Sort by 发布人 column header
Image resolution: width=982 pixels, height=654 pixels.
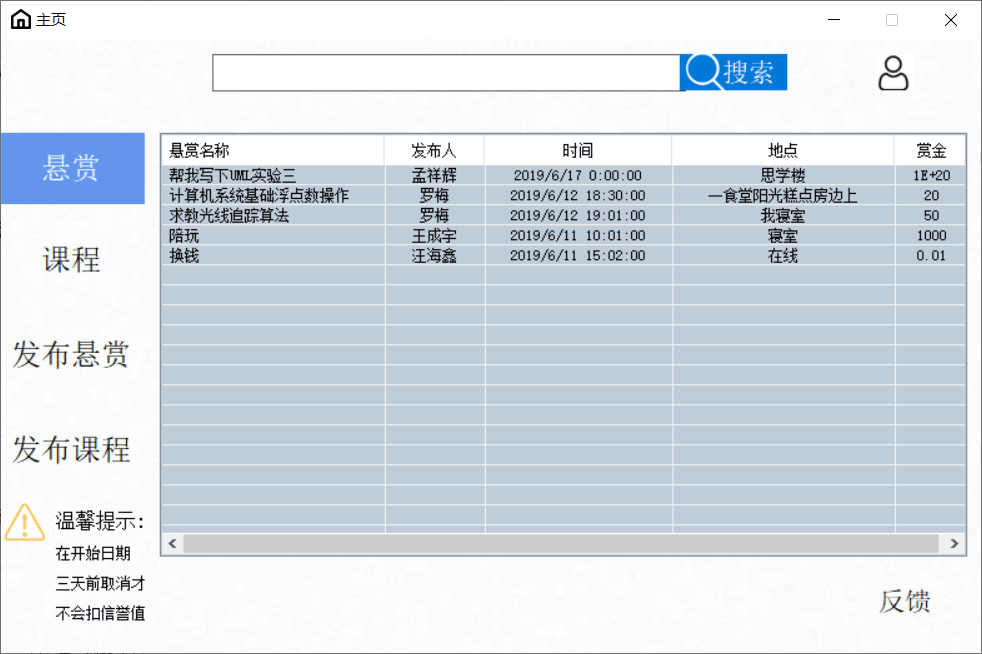(434, 150)
